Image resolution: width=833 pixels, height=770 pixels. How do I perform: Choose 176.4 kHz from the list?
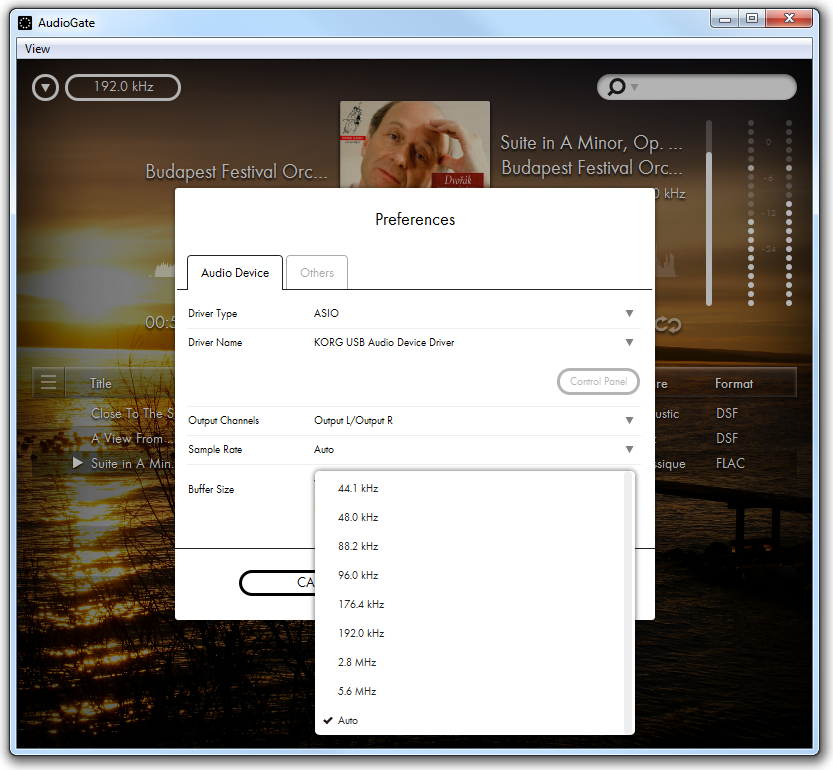[x=470, y=604]
